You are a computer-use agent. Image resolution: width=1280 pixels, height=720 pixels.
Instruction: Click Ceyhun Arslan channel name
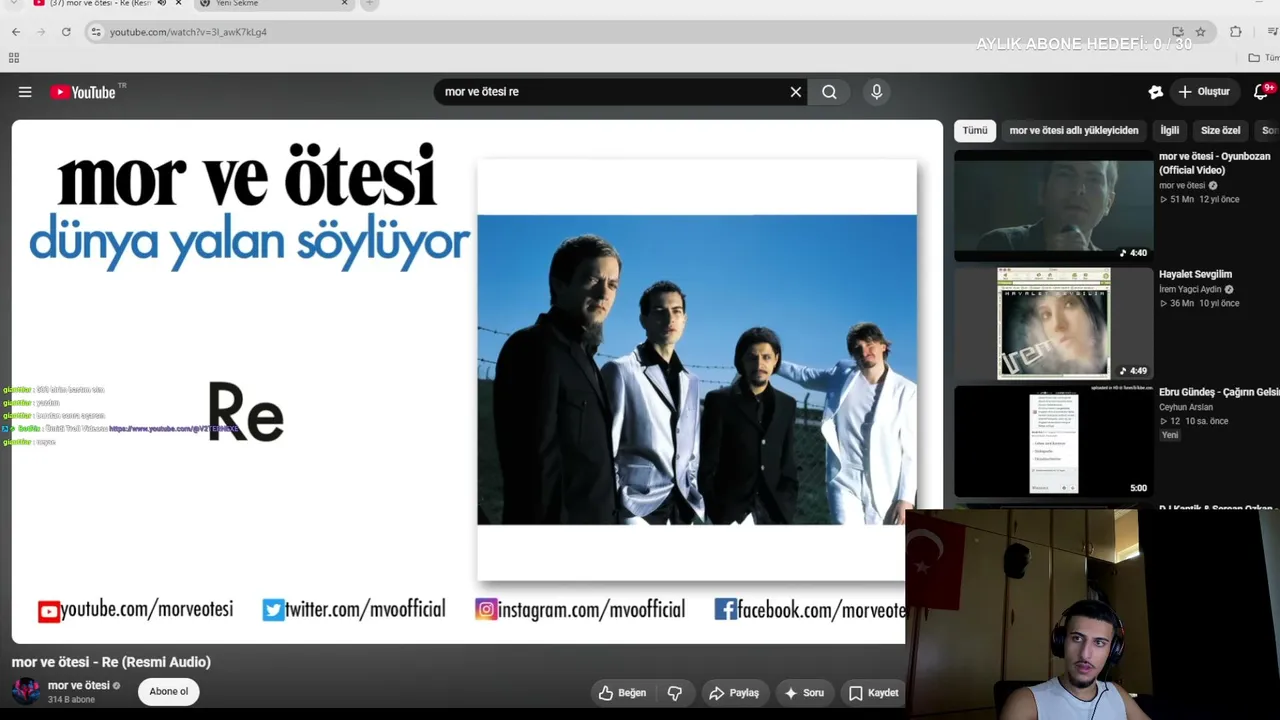tap(1186, 408)
